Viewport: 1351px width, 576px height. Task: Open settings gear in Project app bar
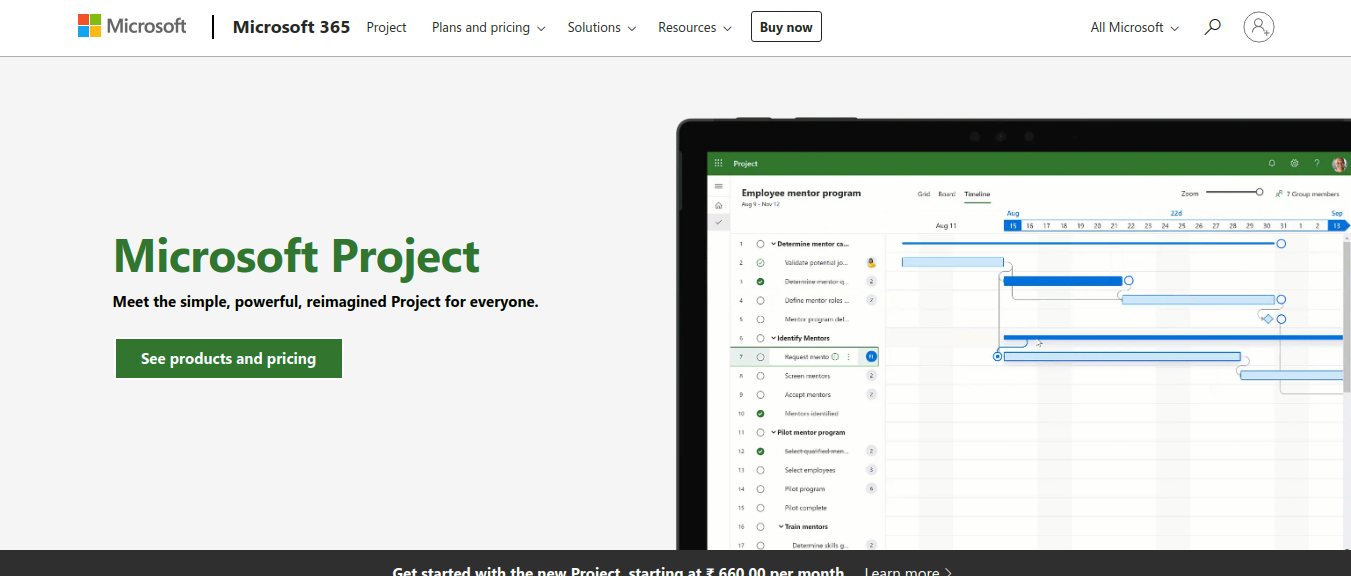(x=1294, y=163)
